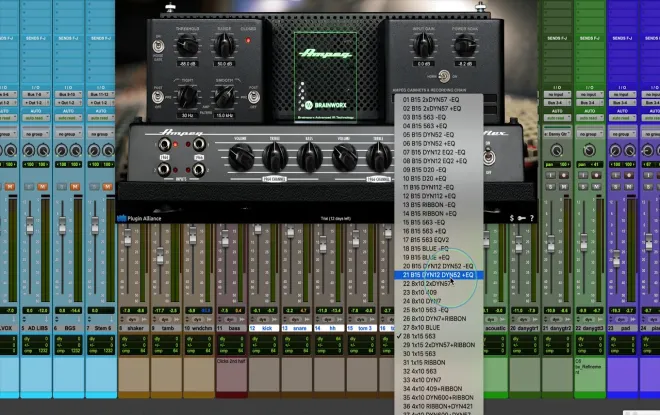This screenshot has height=415, width=660.
Task: Open the Bus 7-8 input selector
Action: tap(35, 94)
